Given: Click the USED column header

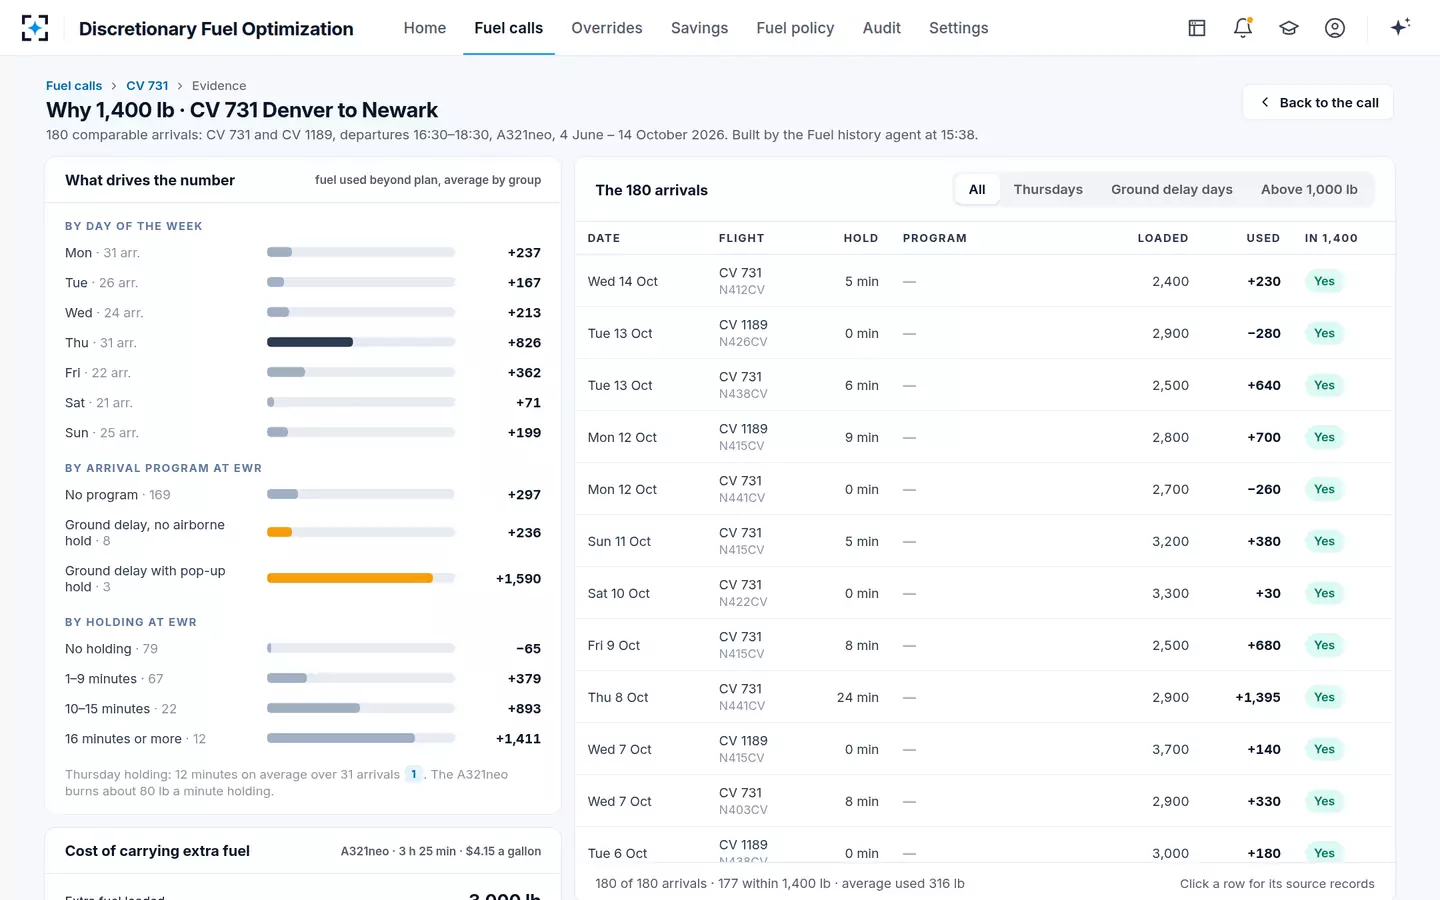Looking at the screenshot, I should pyautogui.click(x=1263, y=238).
